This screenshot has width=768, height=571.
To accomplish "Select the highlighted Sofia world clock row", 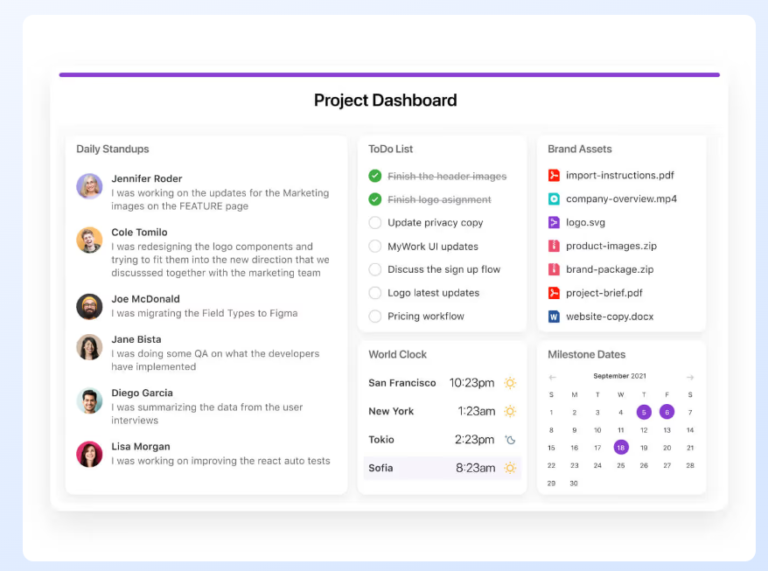I will (442, 468).
